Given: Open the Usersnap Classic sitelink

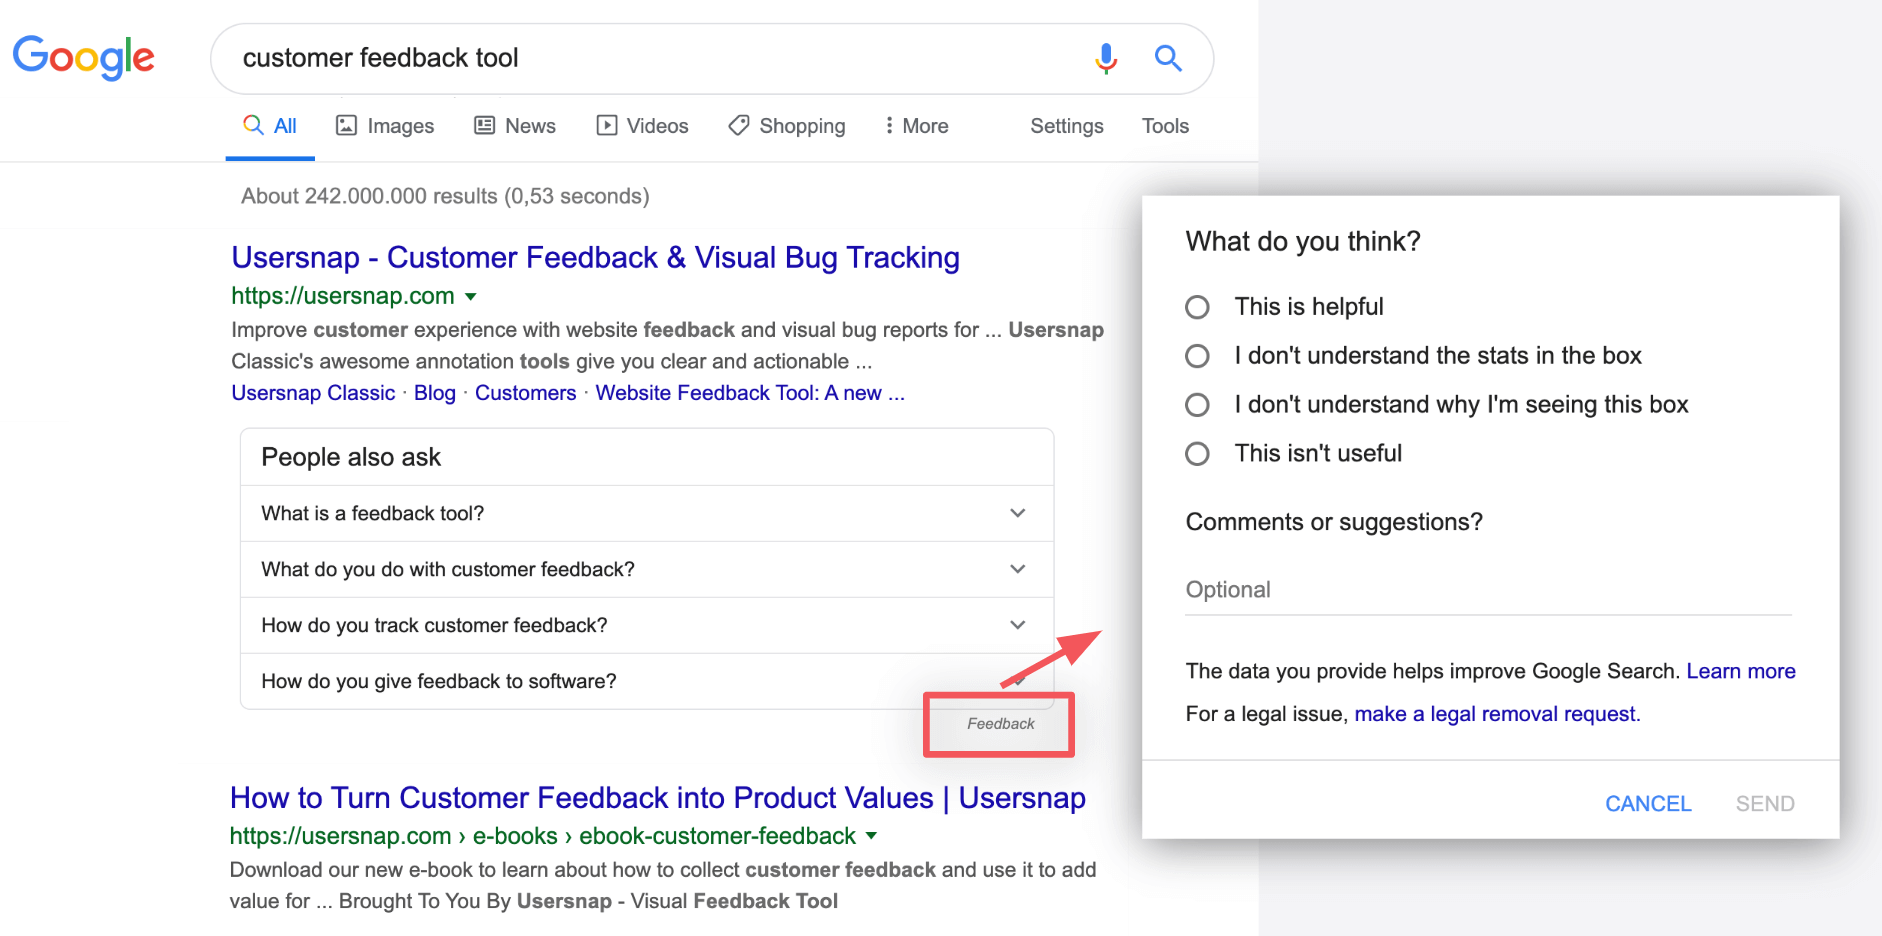Looking at the screenshot, I should click(313, 393).
